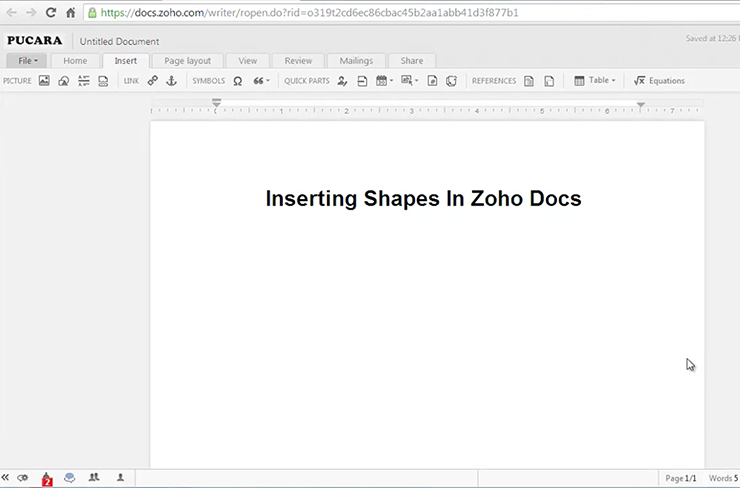740x488 pixels.
Task: Insert an anchor bookmark
Action: pos(170,81)
